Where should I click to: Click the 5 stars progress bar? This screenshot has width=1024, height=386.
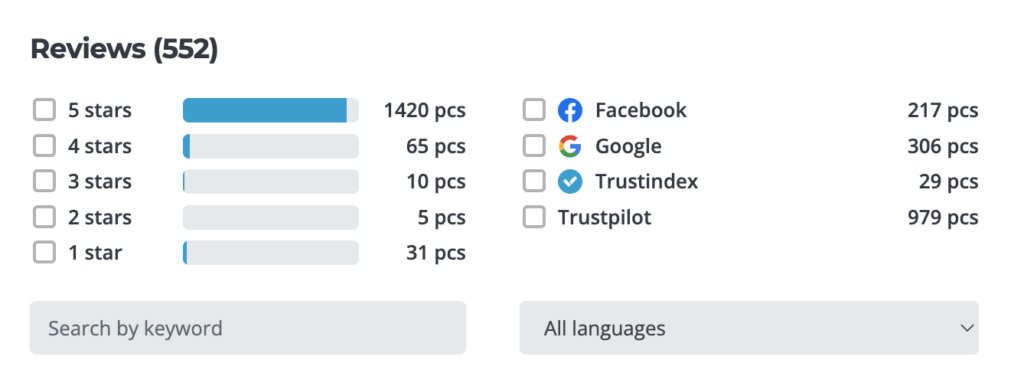pos(270,110)
